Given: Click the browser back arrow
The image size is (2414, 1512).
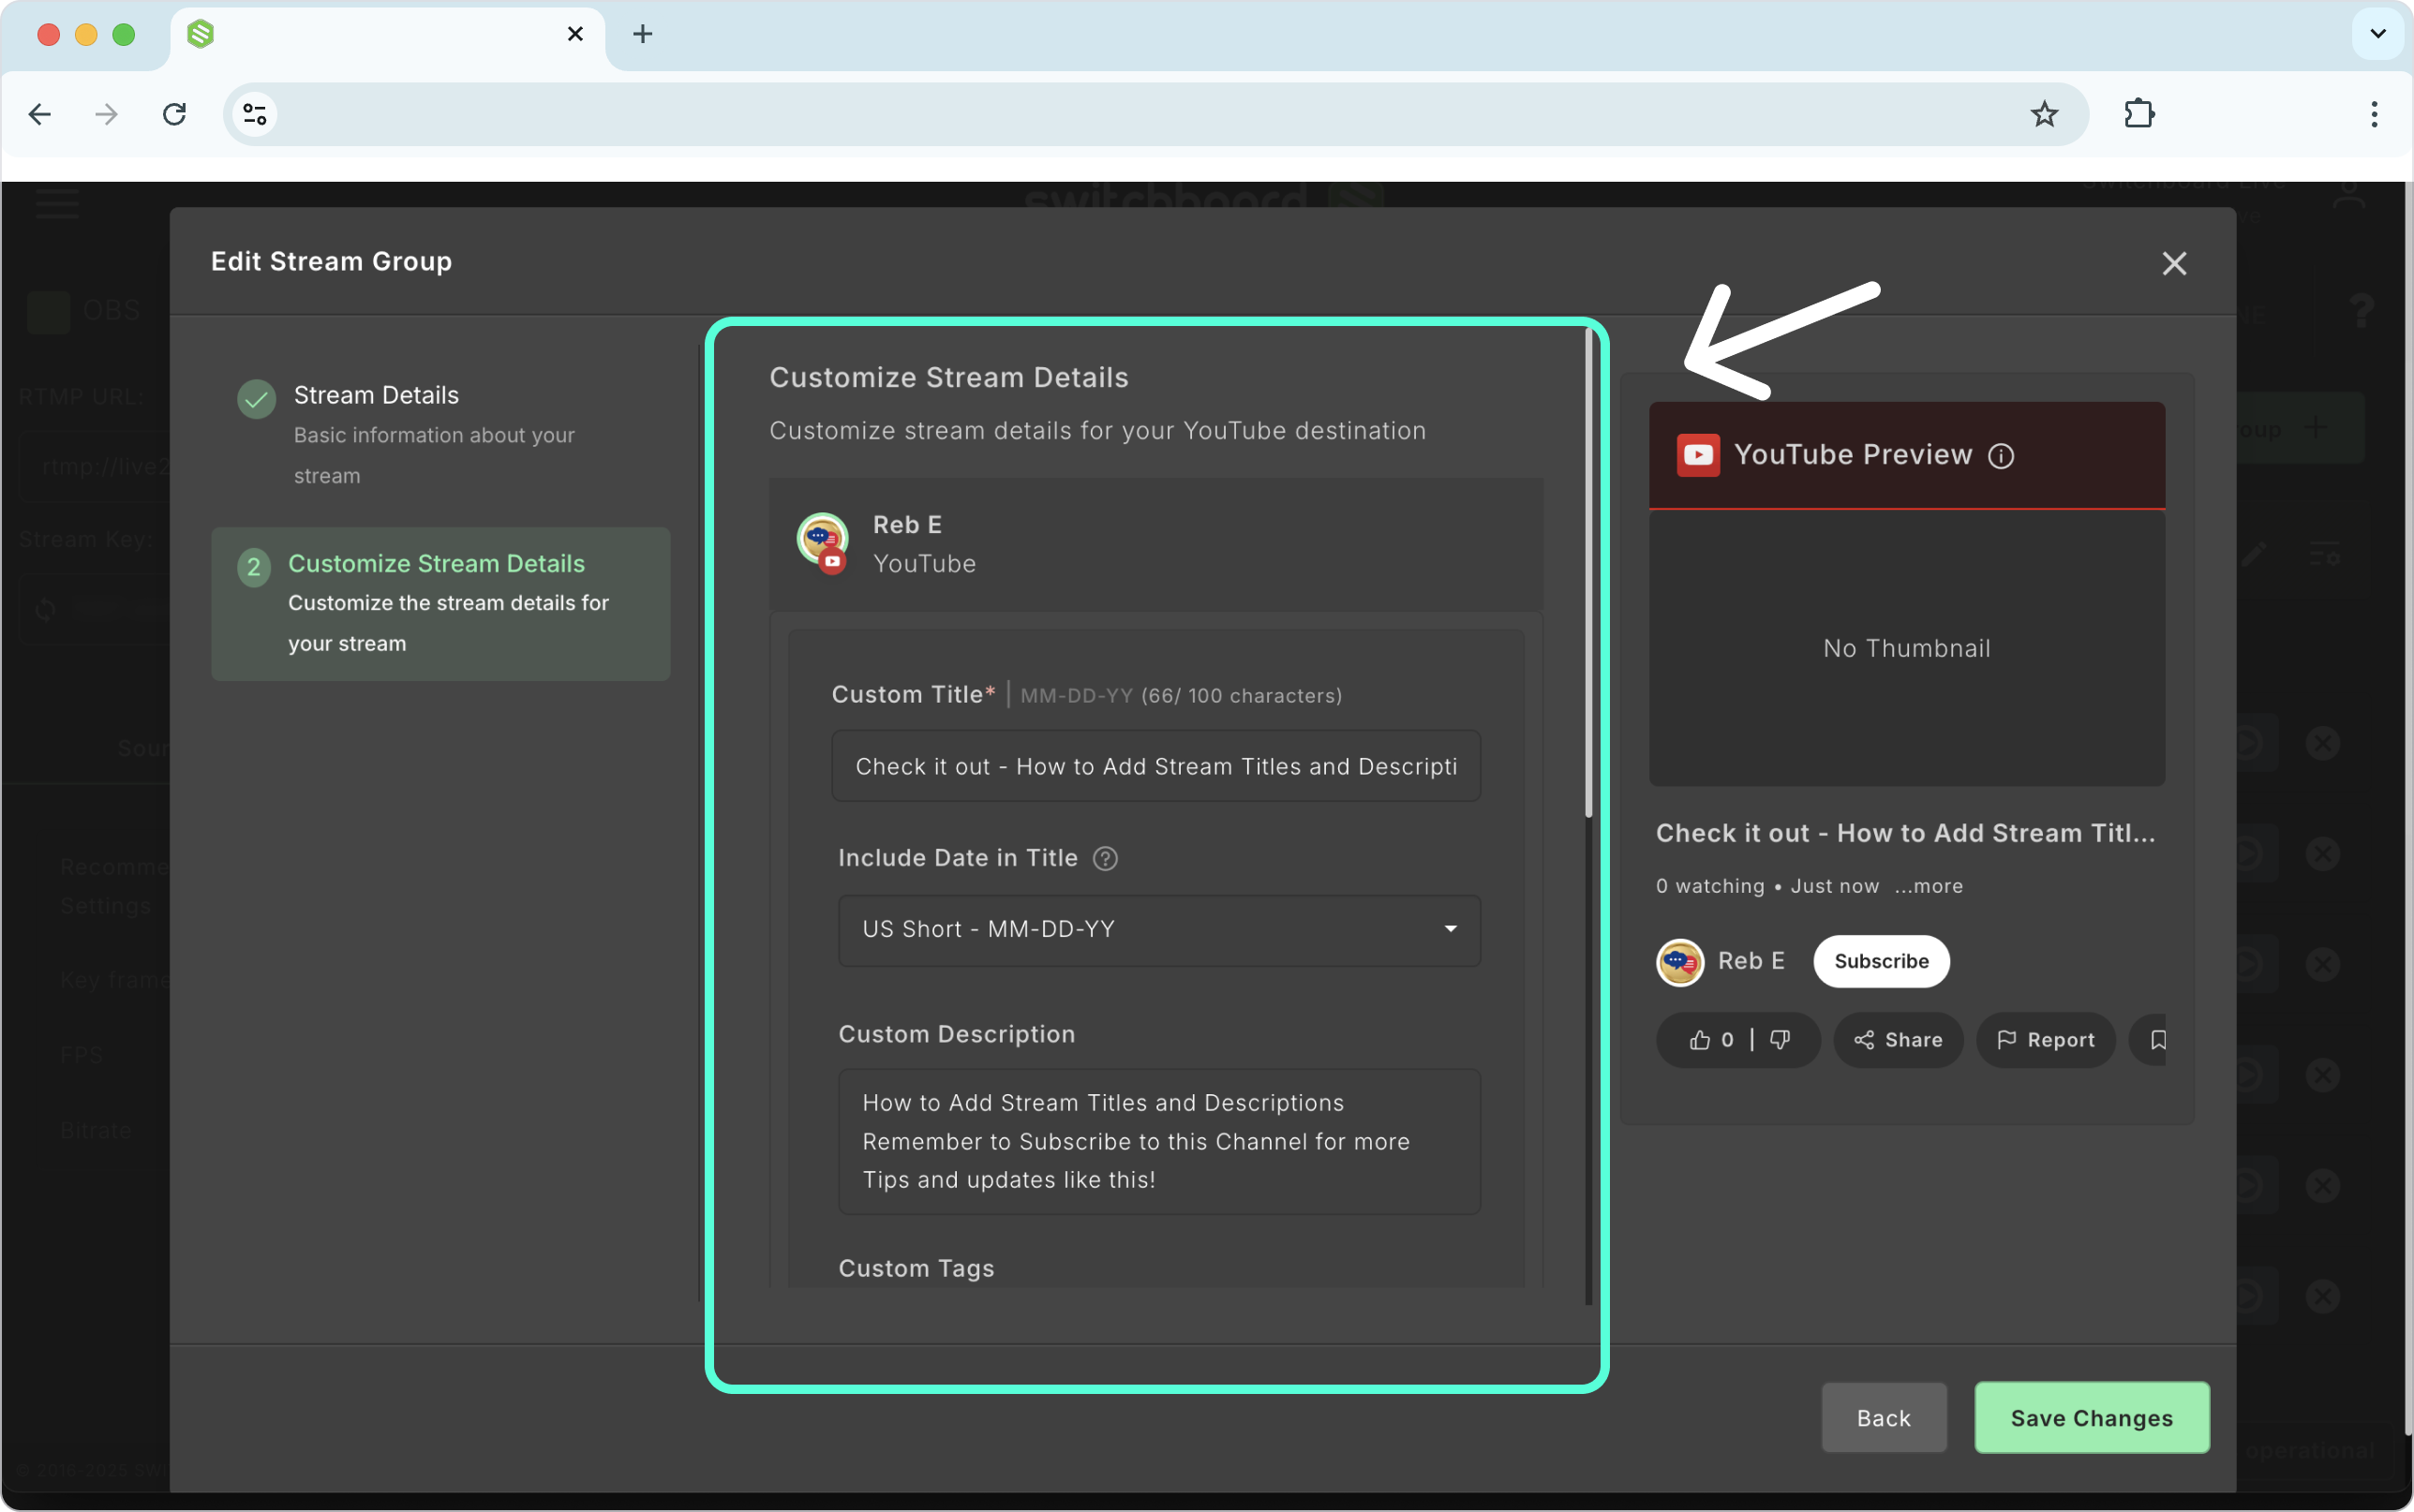Looking at the screenshot, I should [40, 114].
